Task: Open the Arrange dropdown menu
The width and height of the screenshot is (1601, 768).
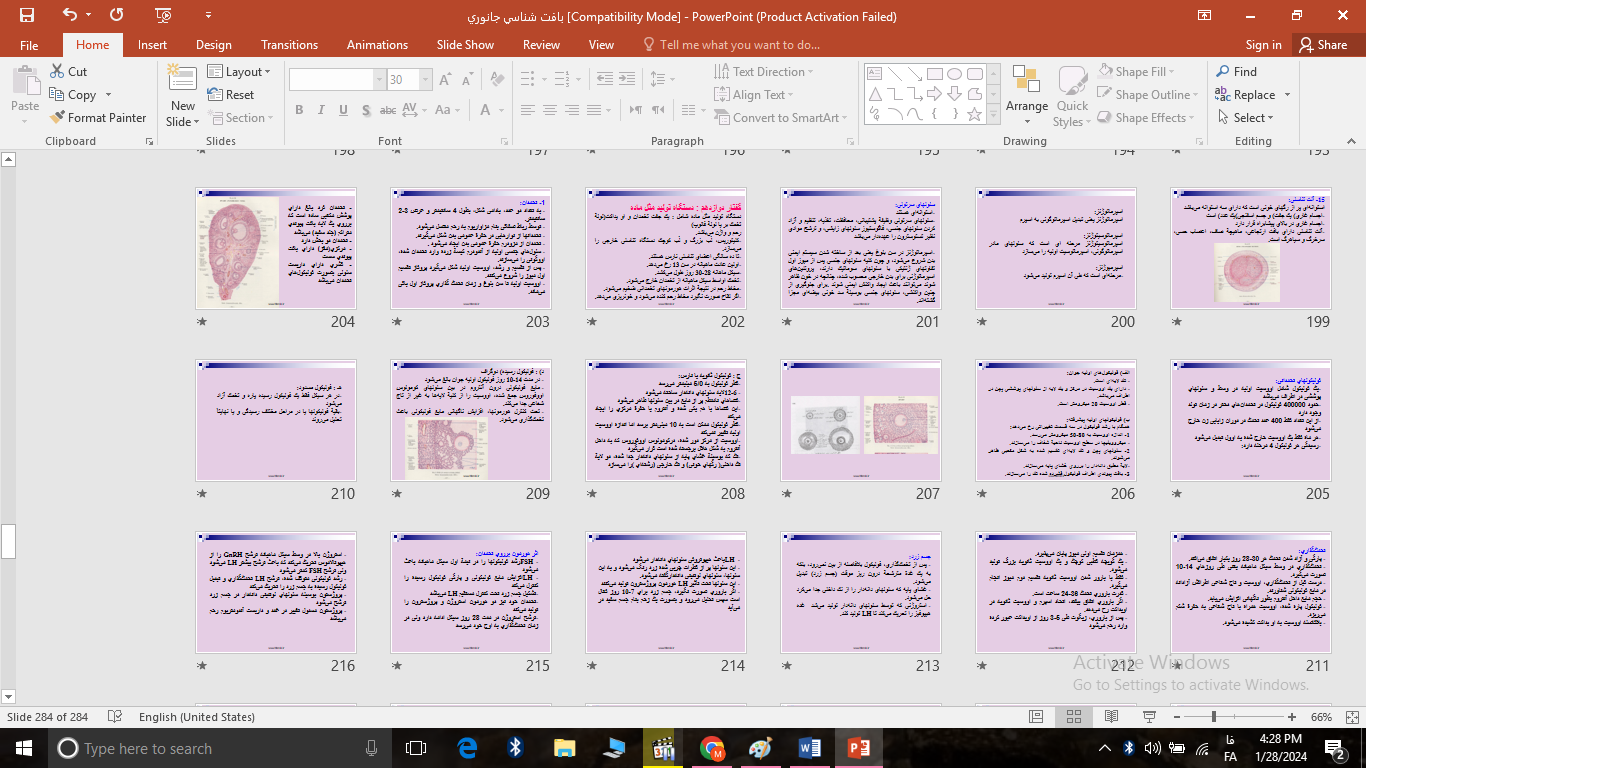Action: tap(1026, 95)
